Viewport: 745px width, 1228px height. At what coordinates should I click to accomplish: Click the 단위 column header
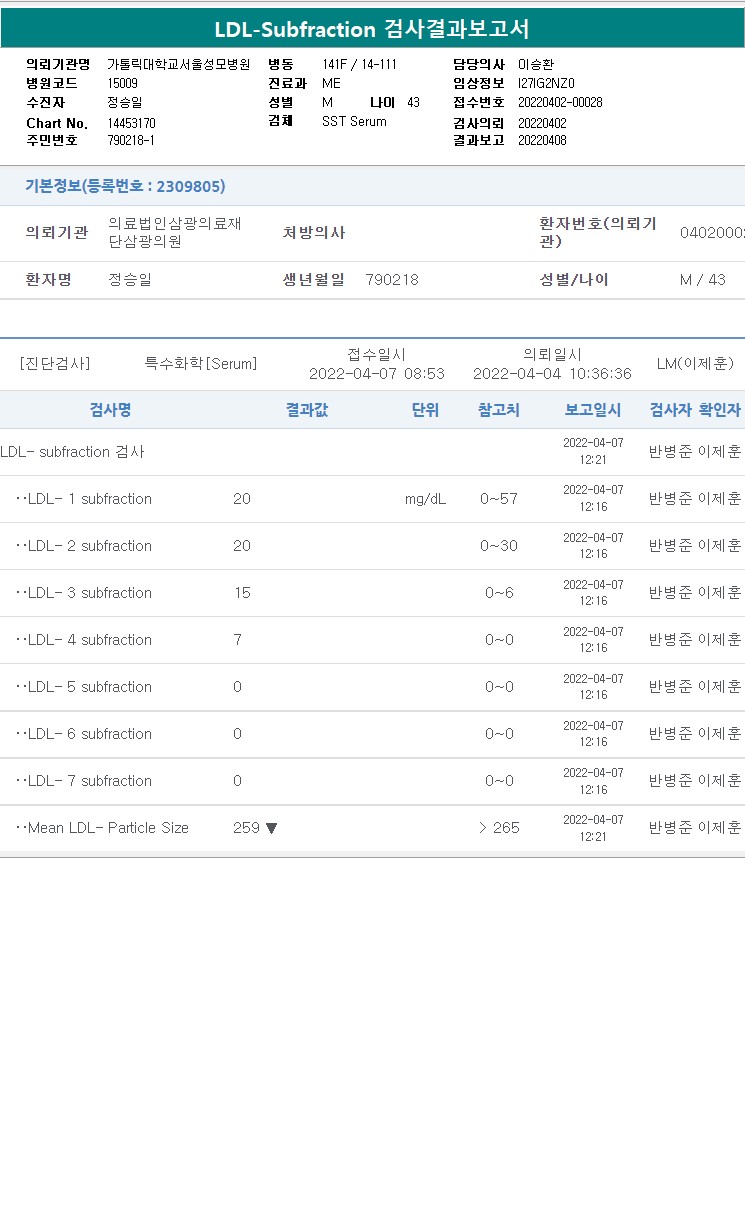(x=425, y=410)
